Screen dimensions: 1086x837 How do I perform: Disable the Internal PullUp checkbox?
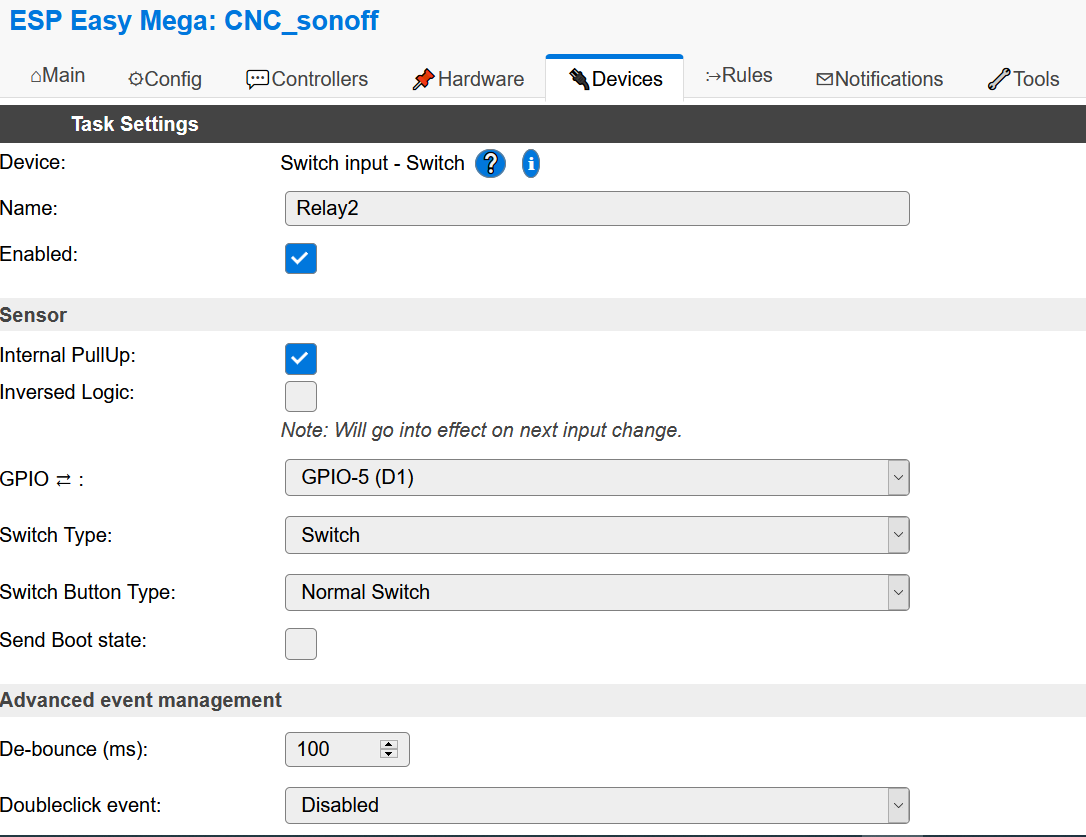pyautogui.click(x=301, y=359)
